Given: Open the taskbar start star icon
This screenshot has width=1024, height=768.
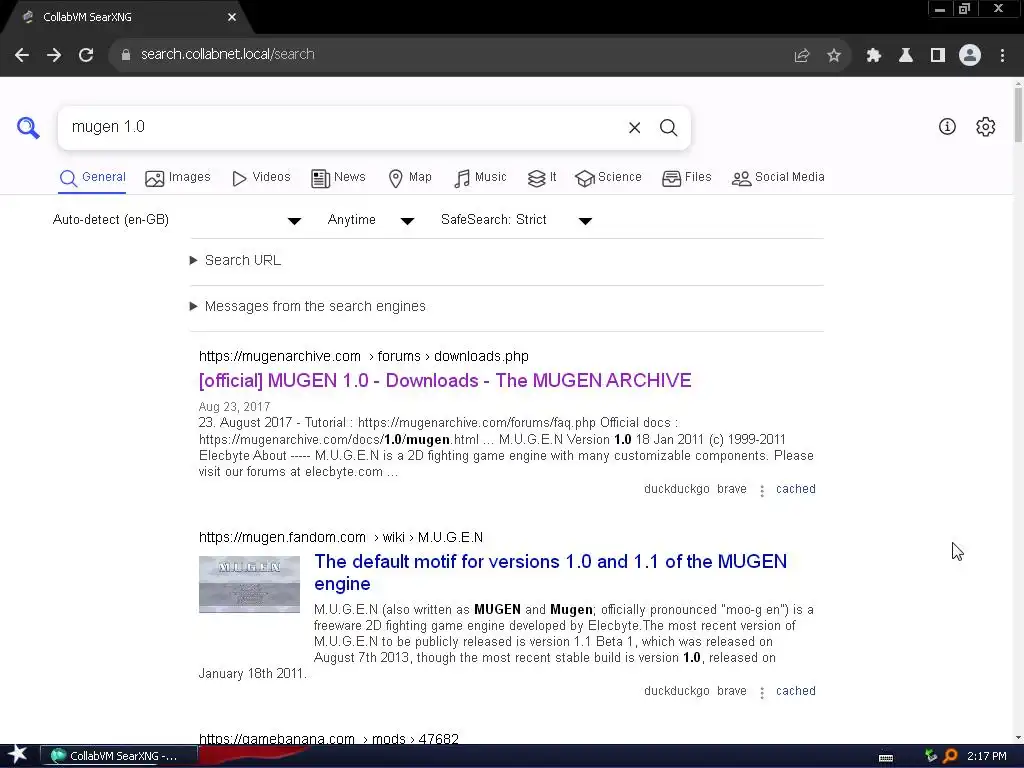Looking at the screenshot, I should click(x=18, y=755).
